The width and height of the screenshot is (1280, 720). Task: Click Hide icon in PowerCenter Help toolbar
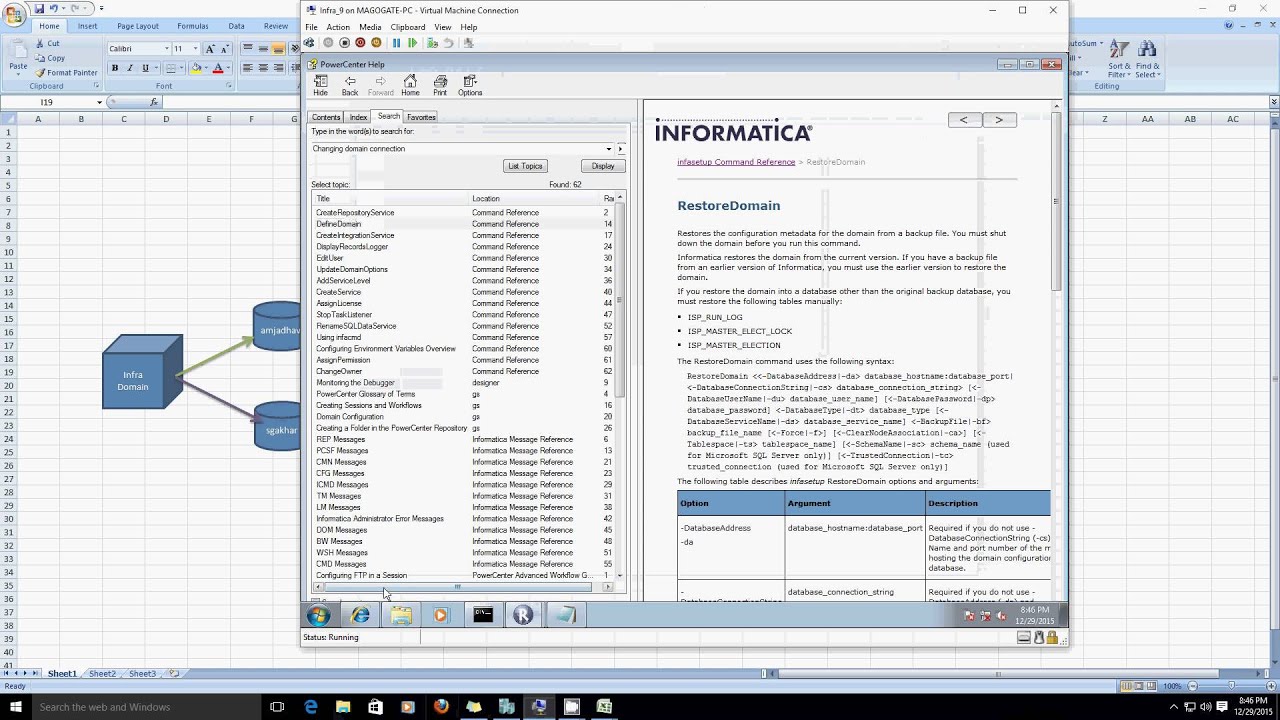pyautogui.click(x=320, y=86)
